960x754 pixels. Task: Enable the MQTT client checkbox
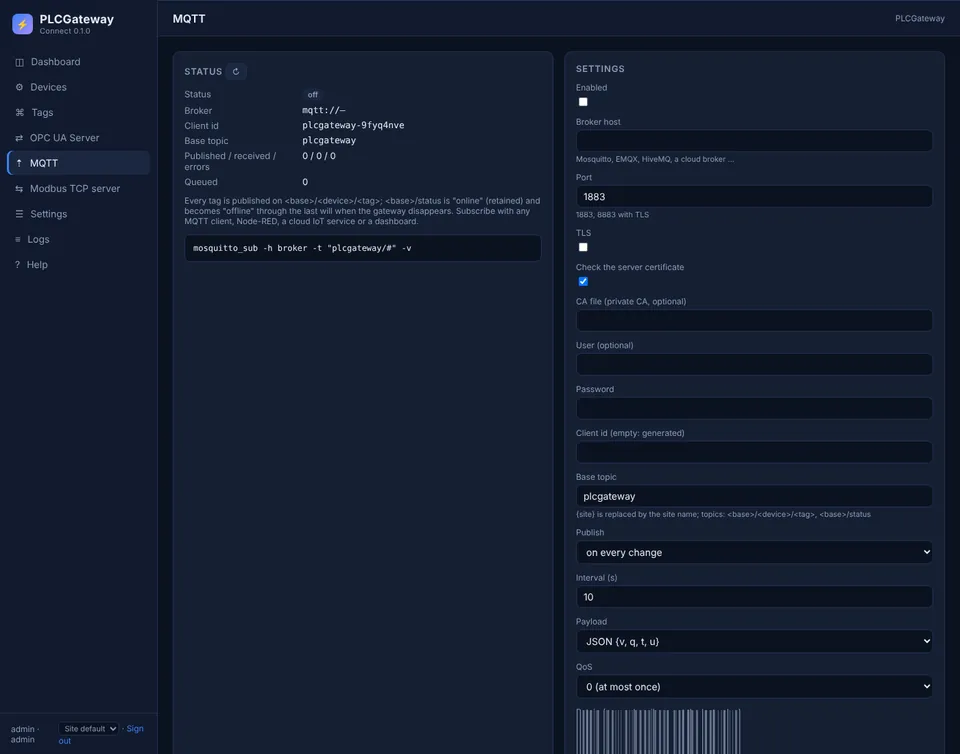point(583,102)
